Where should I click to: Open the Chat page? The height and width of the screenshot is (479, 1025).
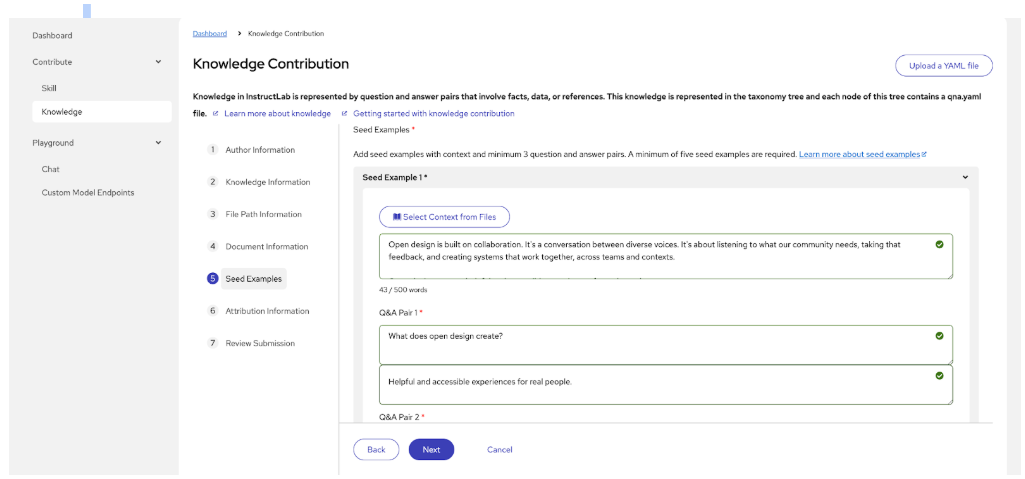(x=50, y=169)
